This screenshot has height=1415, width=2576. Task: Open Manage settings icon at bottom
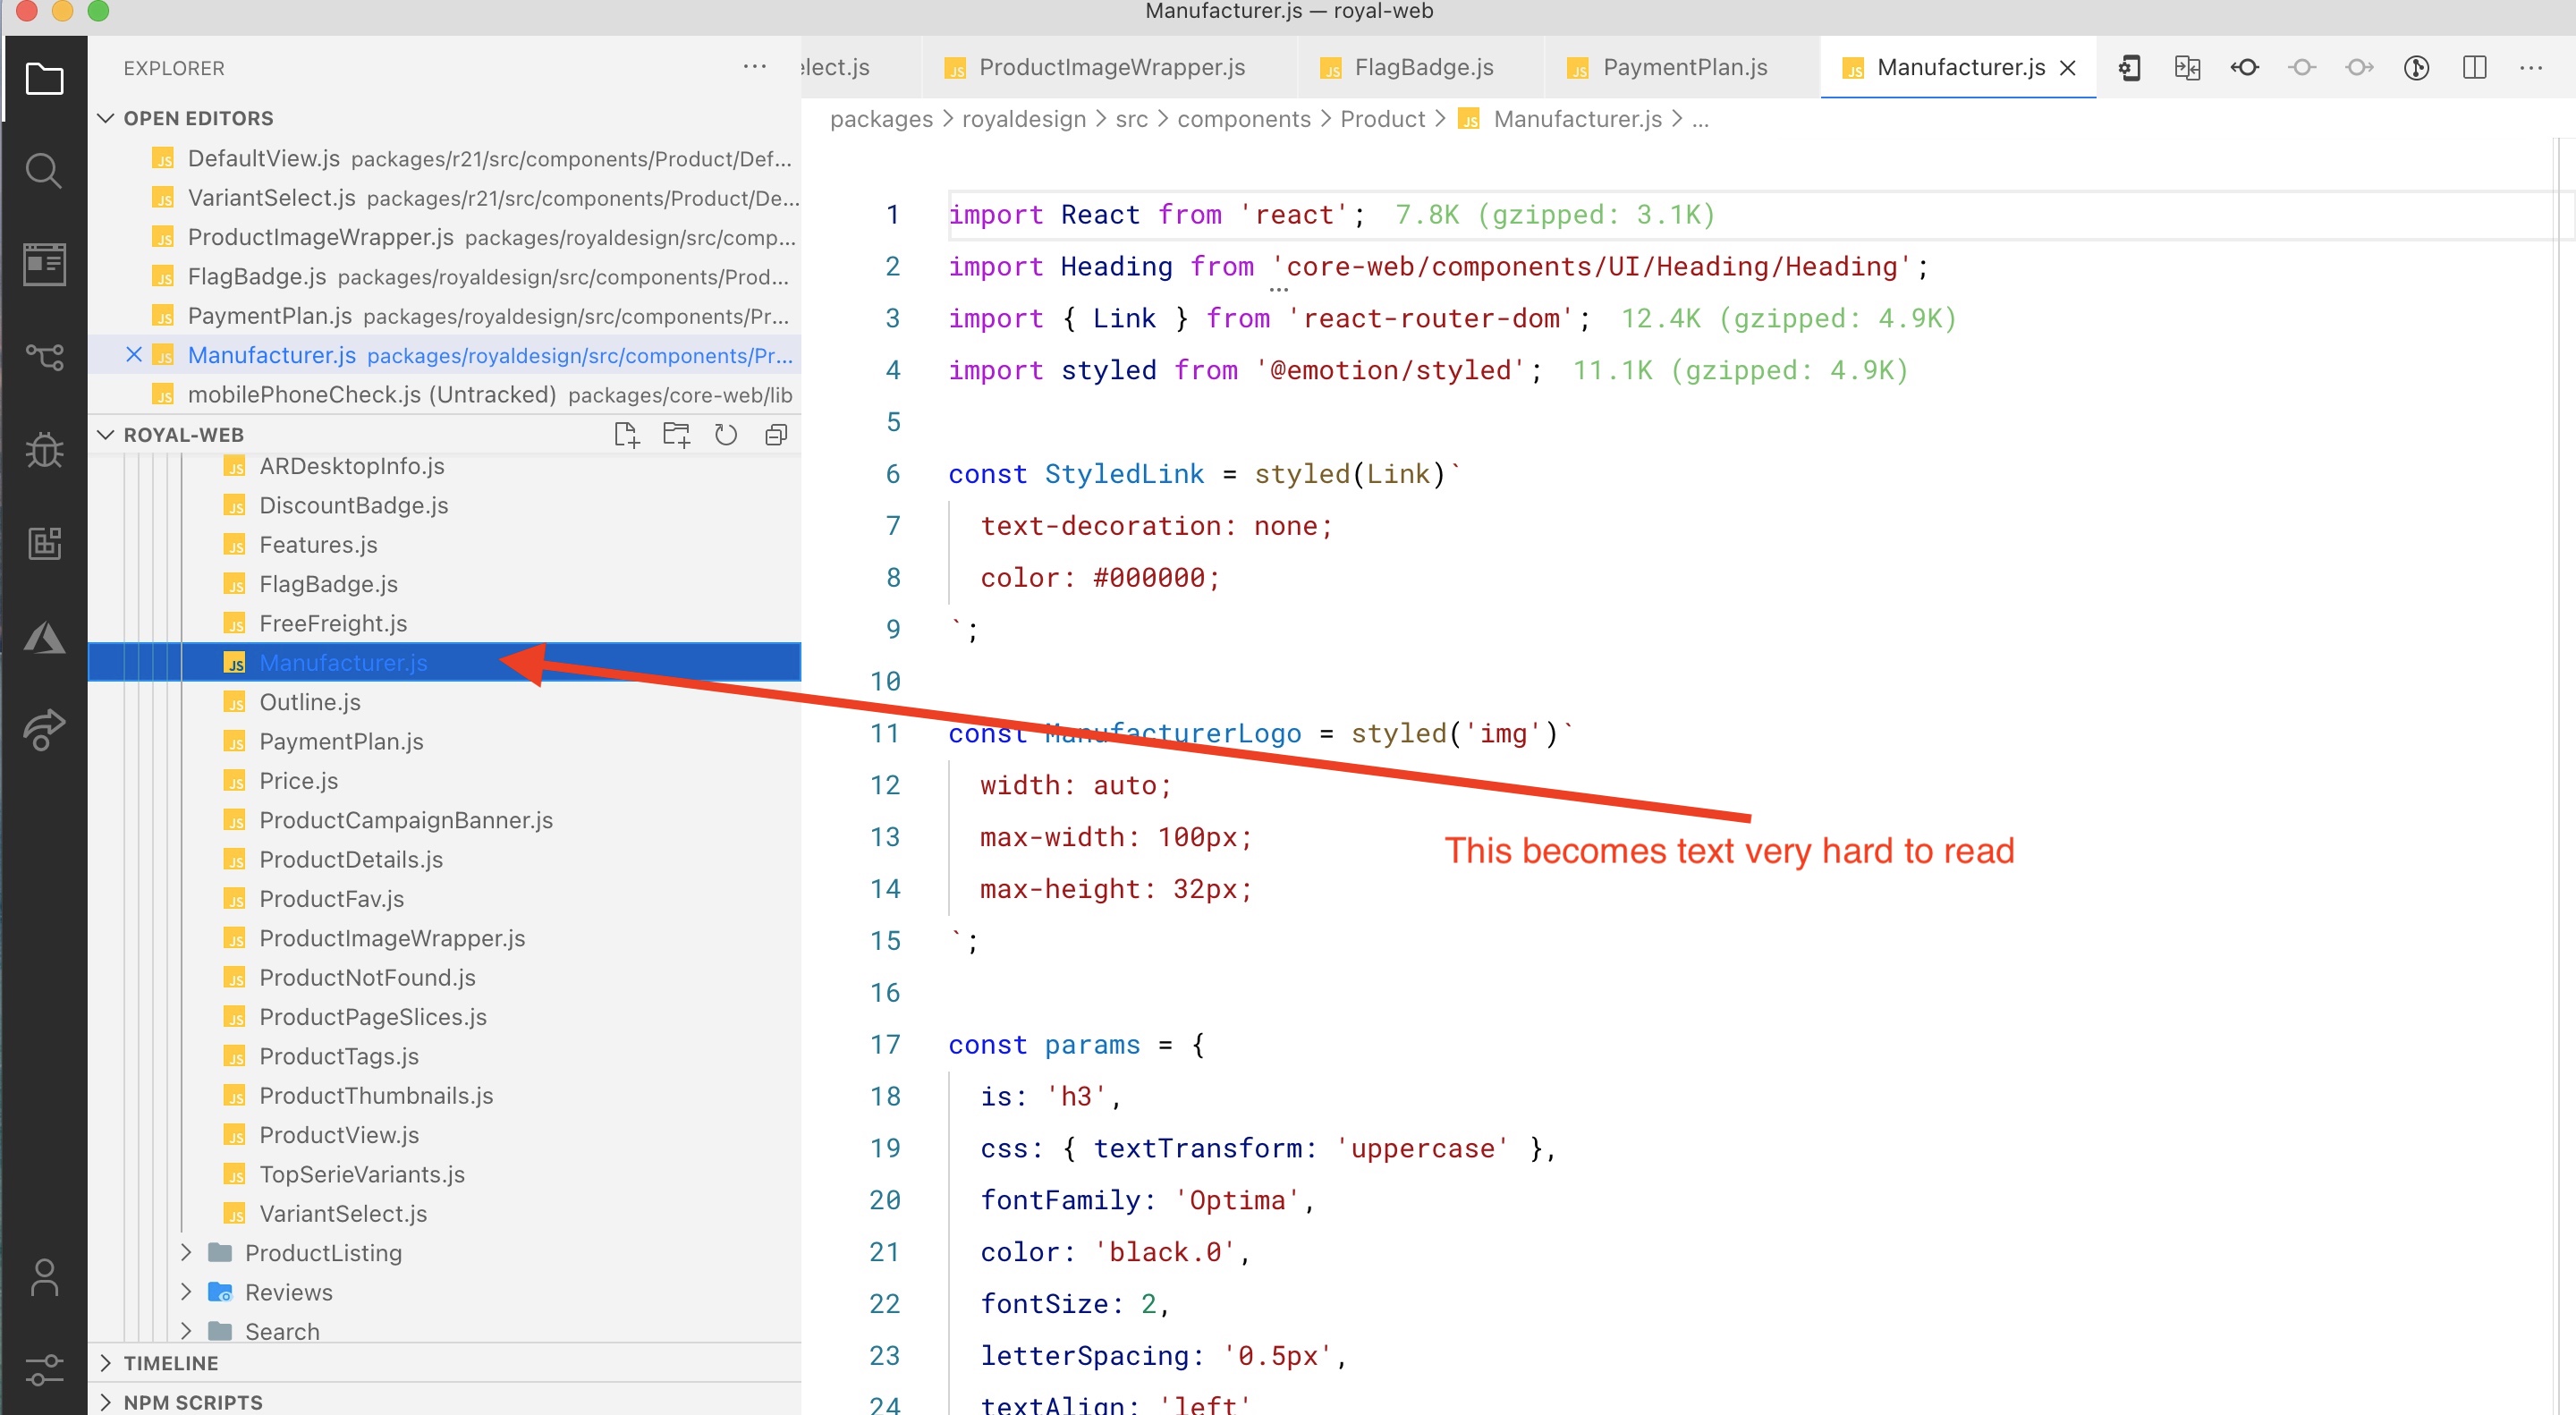pyautogui.click(x=44, y=1369)
